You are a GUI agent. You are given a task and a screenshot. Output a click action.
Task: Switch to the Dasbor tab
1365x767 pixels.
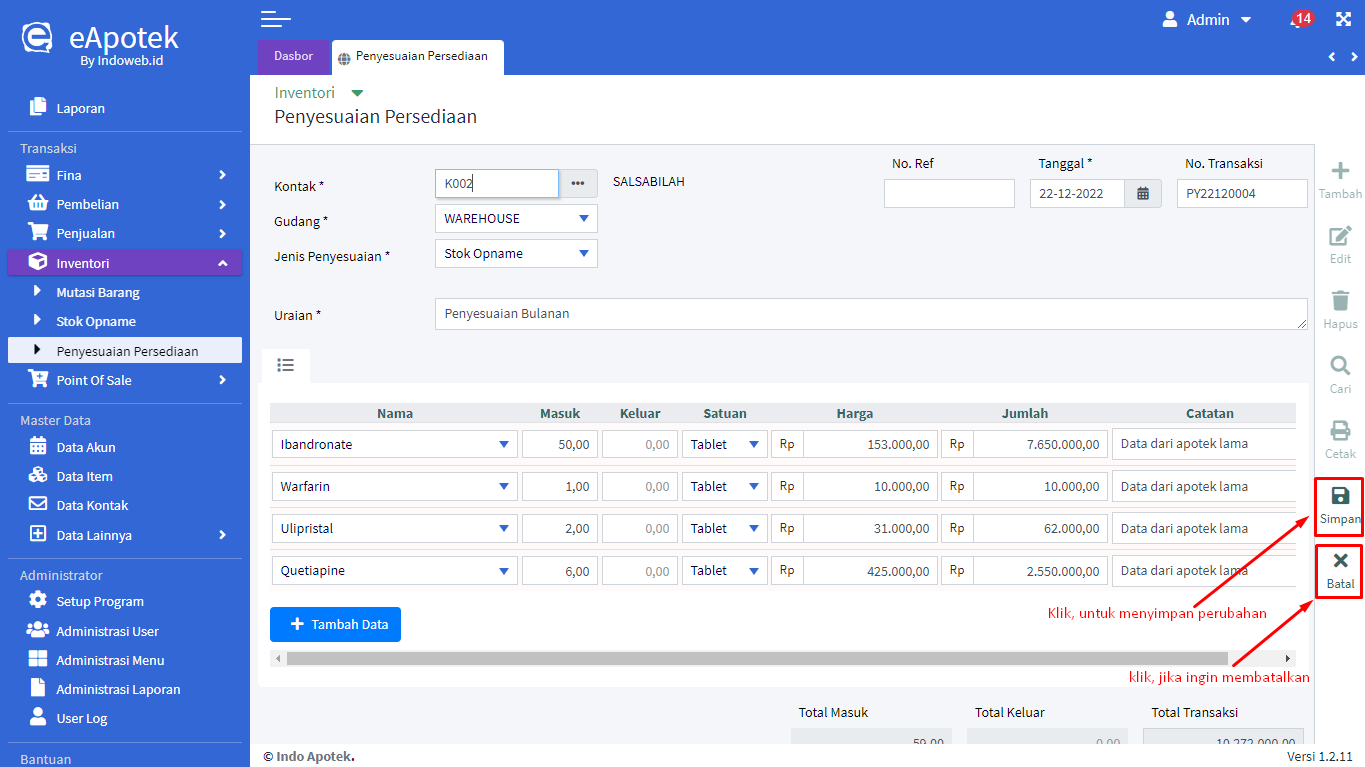[x=293, y=57]
